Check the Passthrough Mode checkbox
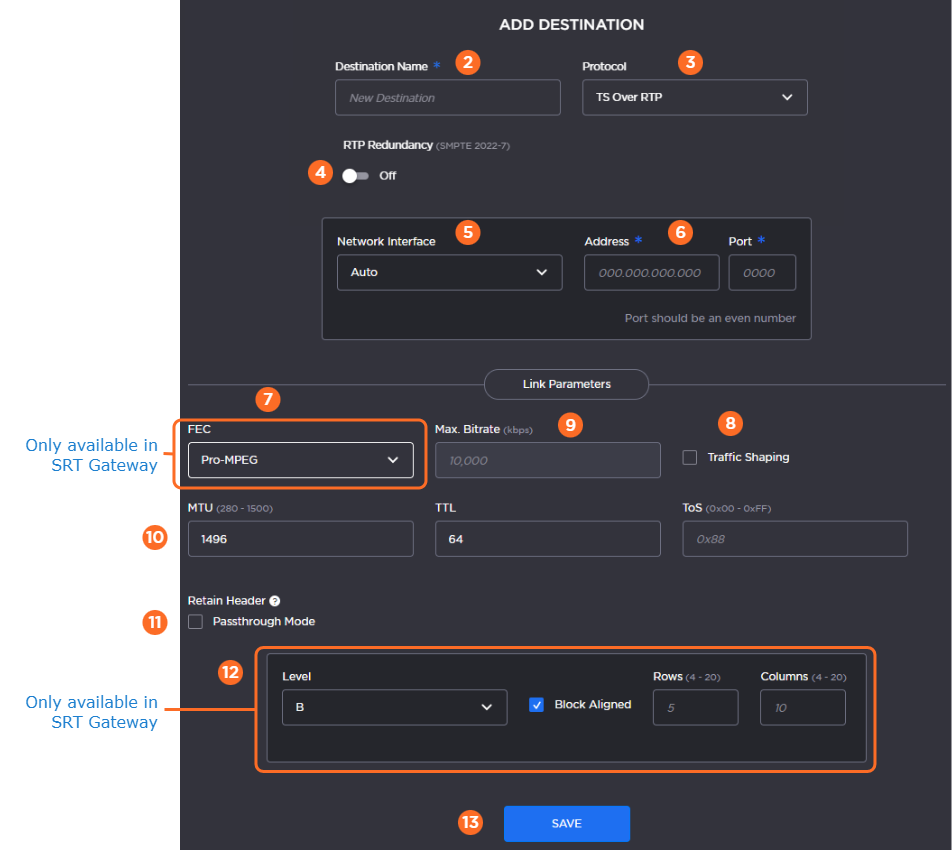The height and width of the screenshot is (850, 952). (x=195, y=622)
